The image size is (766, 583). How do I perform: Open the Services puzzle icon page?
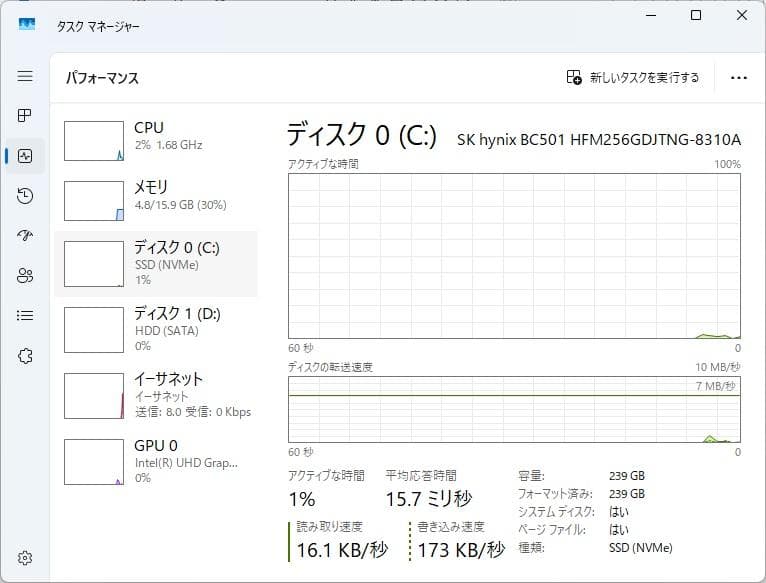25,356
